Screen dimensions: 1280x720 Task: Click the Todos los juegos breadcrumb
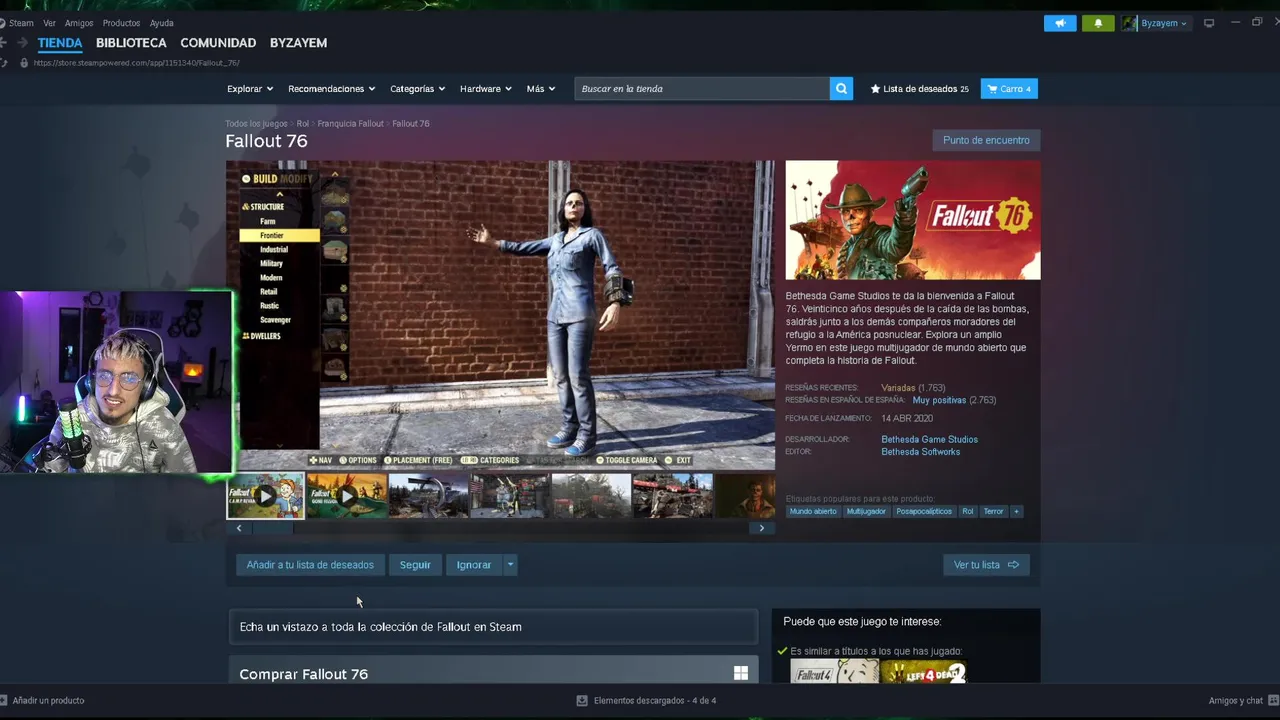[256, 124]
